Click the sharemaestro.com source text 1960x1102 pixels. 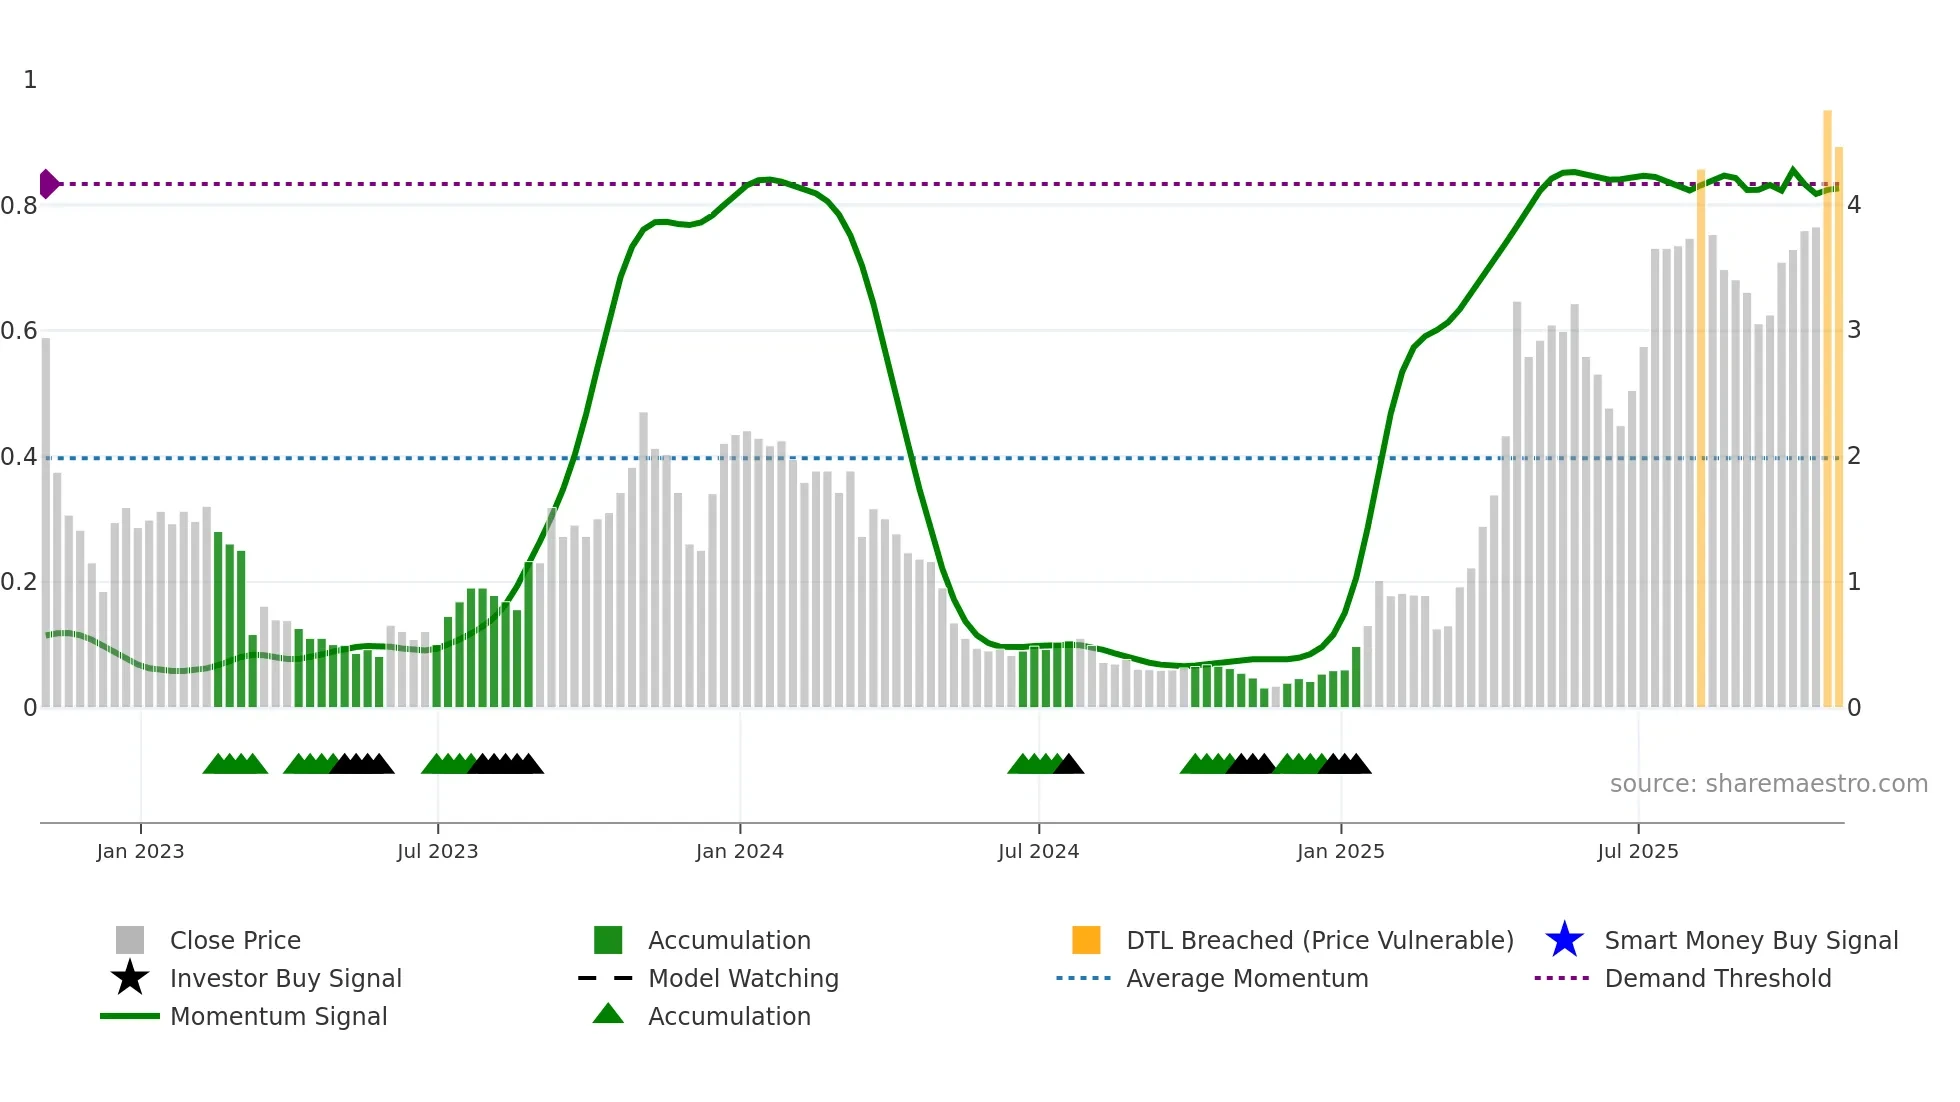point(1768,784)
